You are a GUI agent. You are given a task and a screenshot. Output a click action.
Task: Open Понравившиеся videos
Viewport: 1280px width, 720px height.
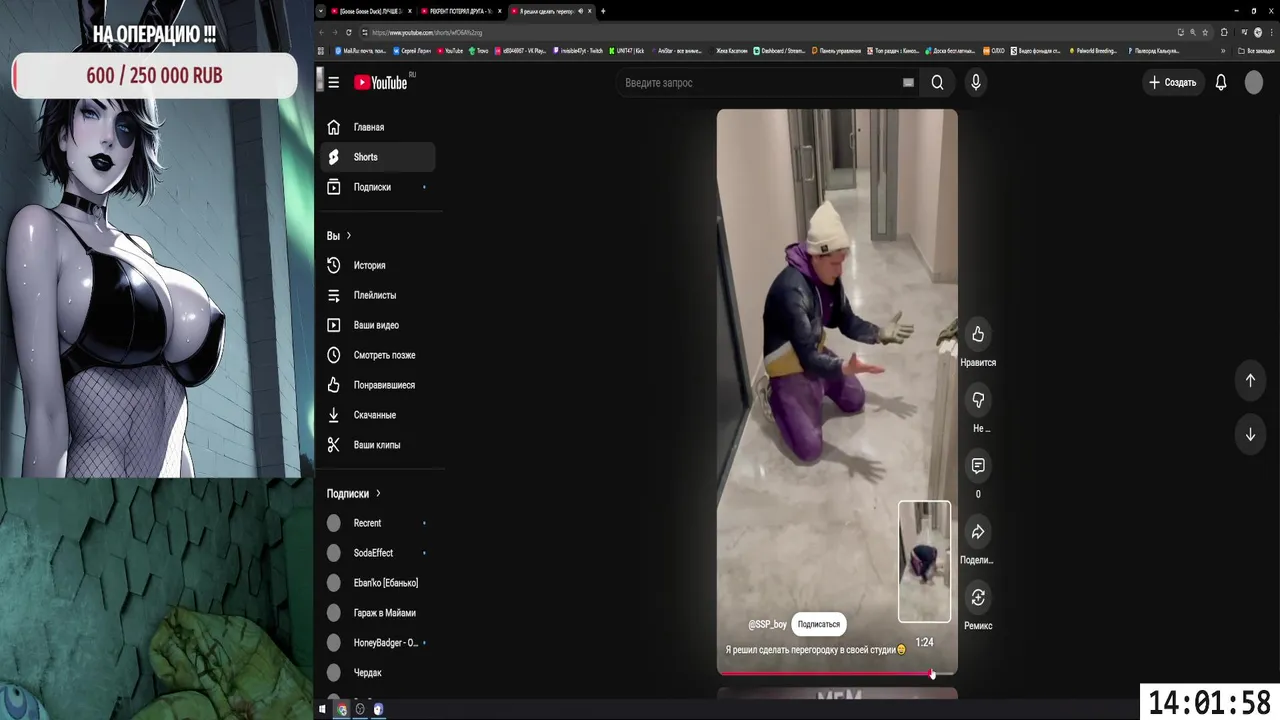[378, 385]
